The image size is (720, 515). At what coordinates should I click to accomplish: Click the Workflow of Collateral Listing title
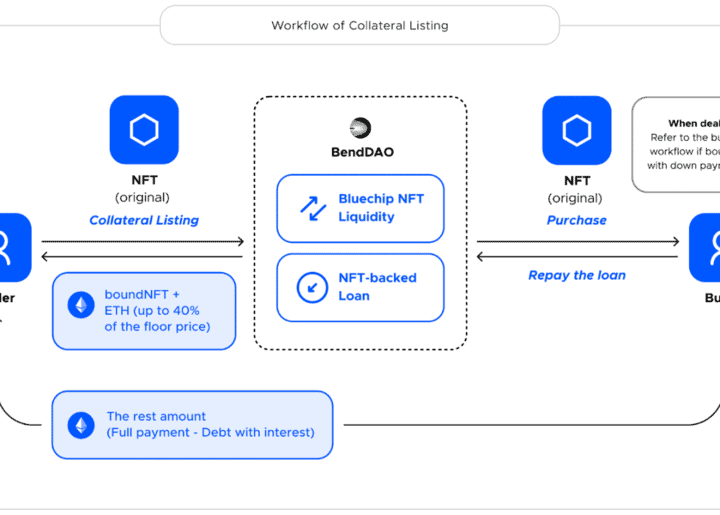[359, 25]
